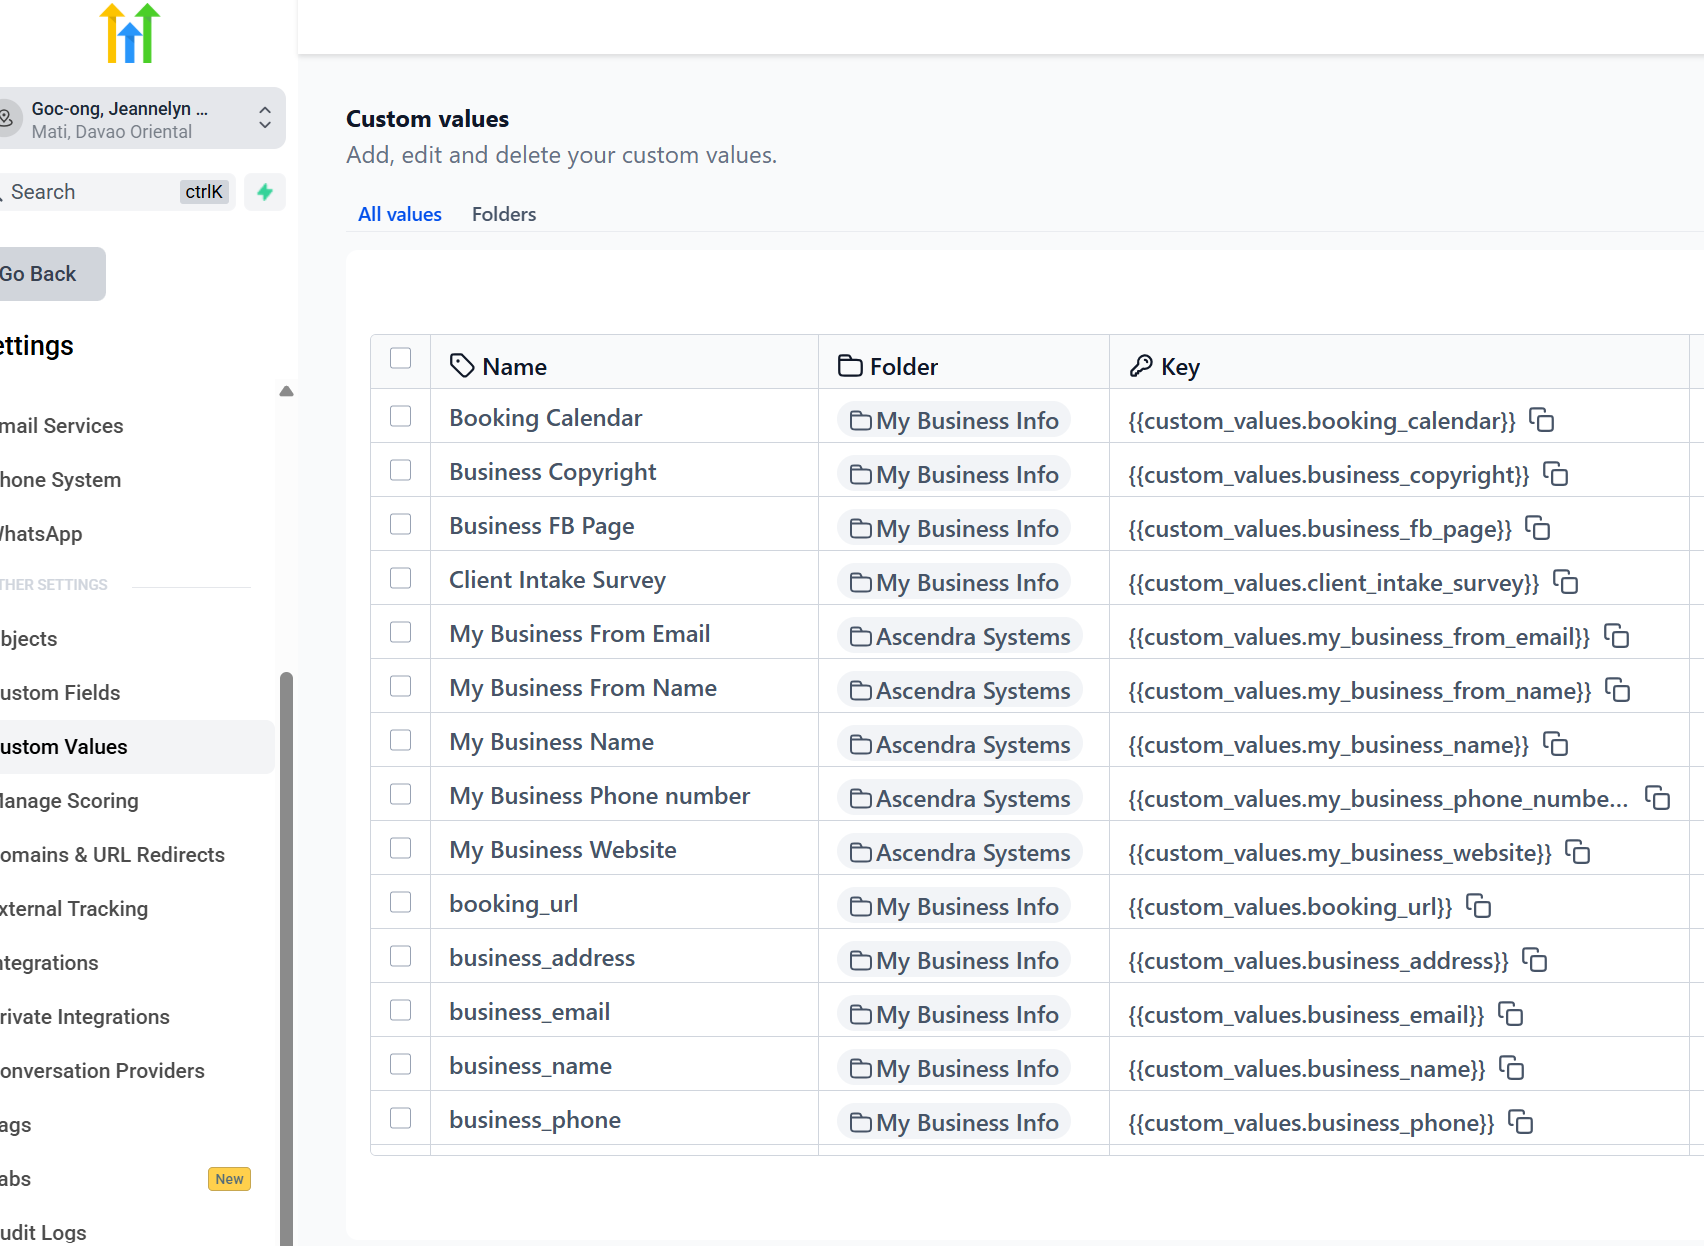Click the HighLevel arrows logo
The width and height of the screenshot is (1704, 1246).
coord(130,33)
